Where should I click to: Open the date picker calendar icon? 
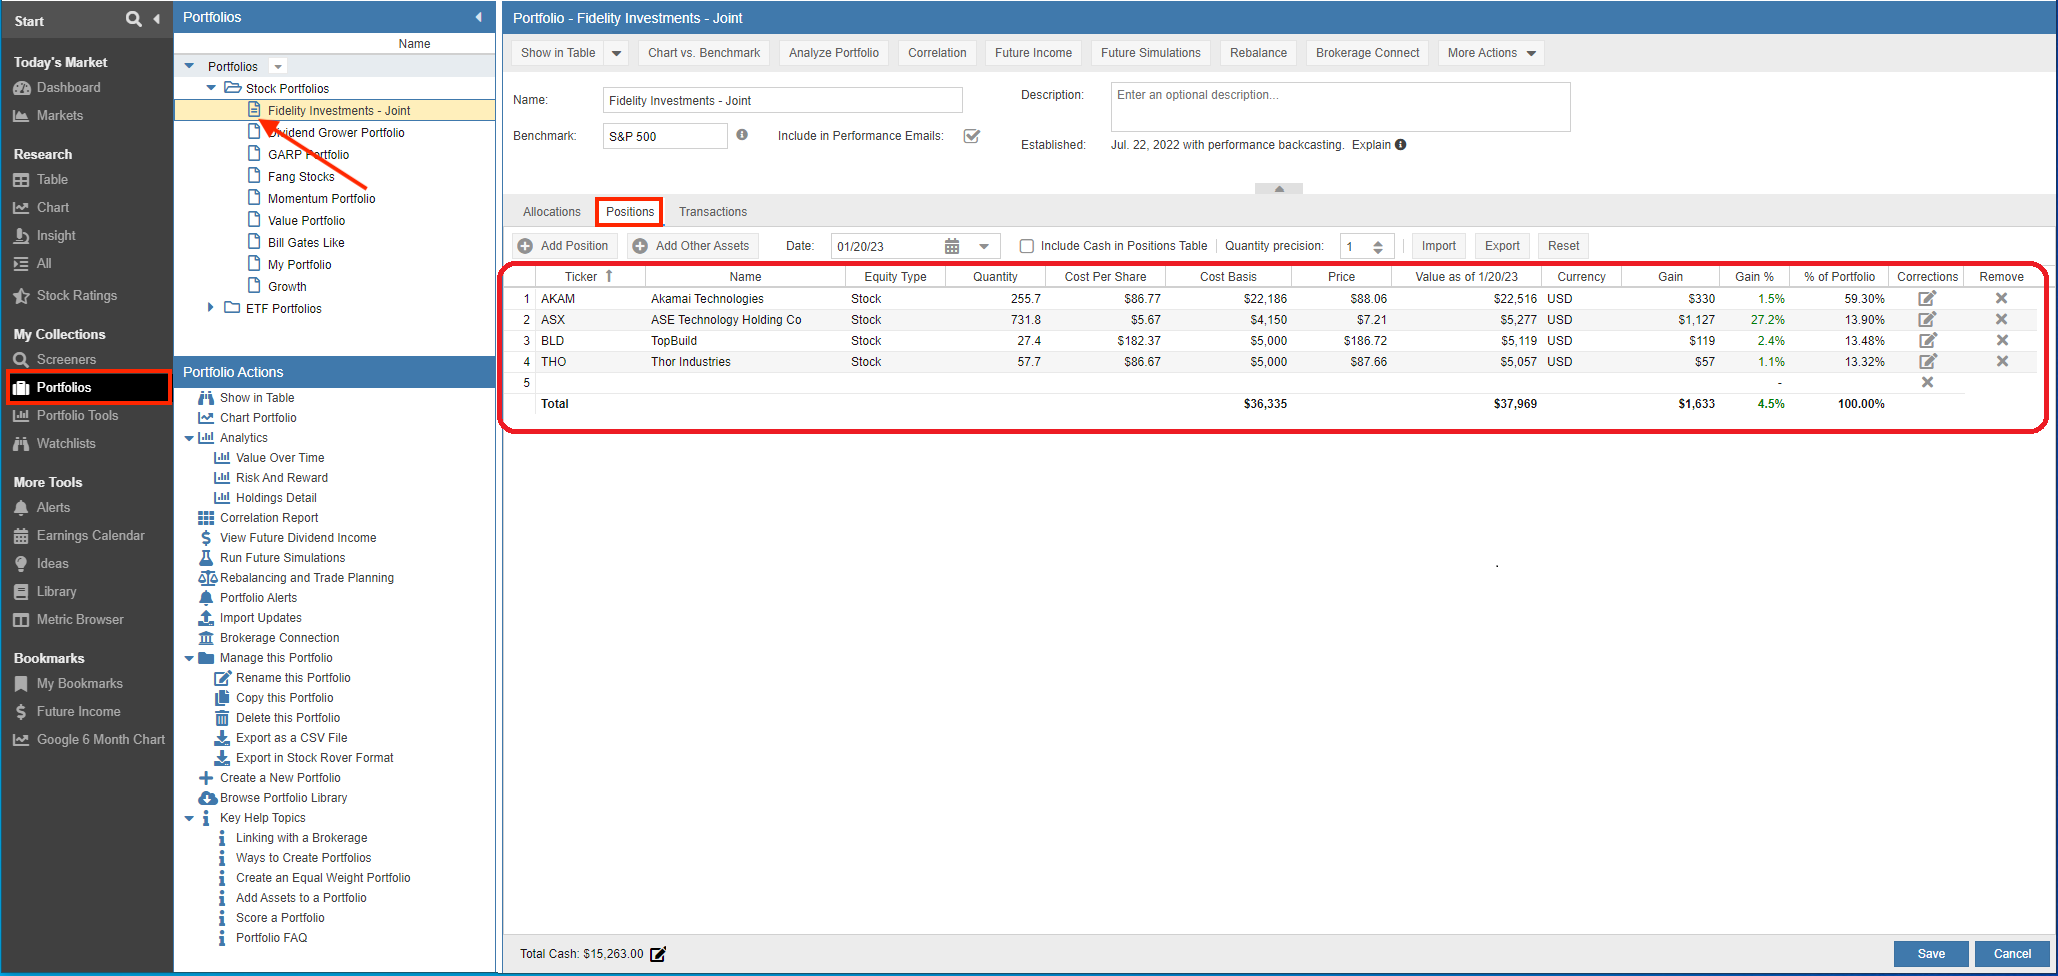952,246
